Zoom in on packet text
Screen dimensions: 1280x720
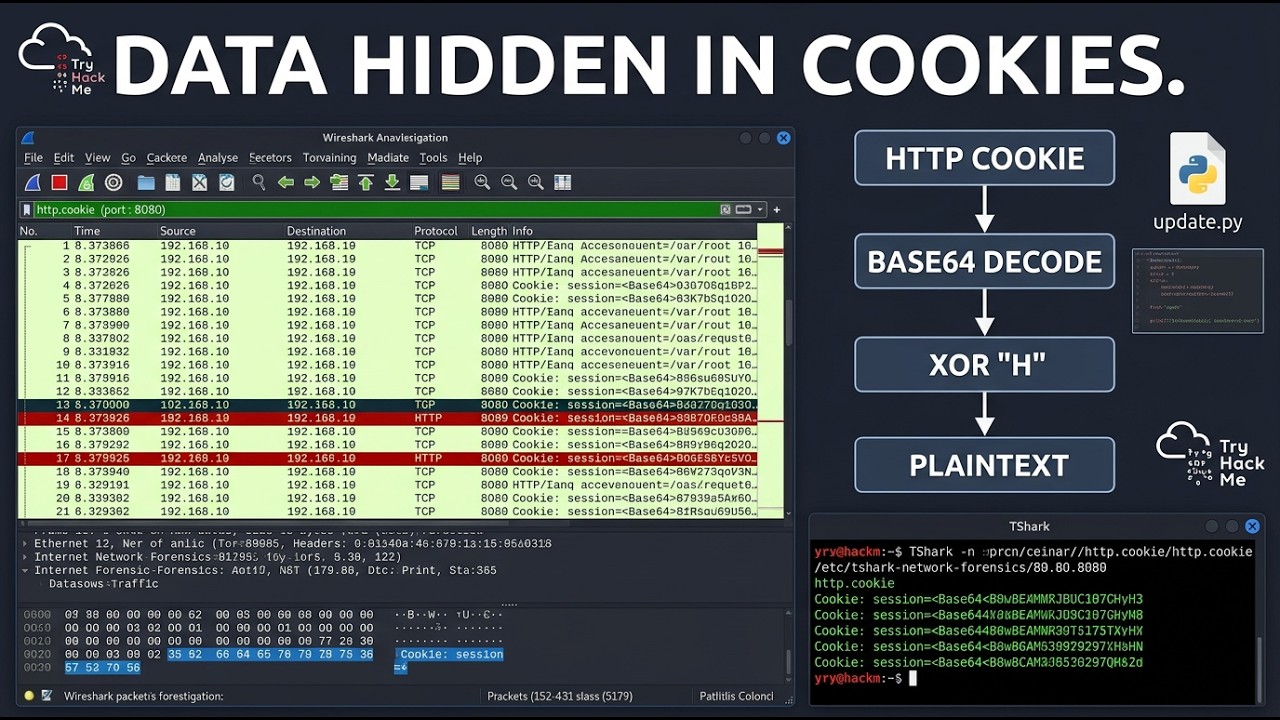pyautogui.click(x=482, y=182)
